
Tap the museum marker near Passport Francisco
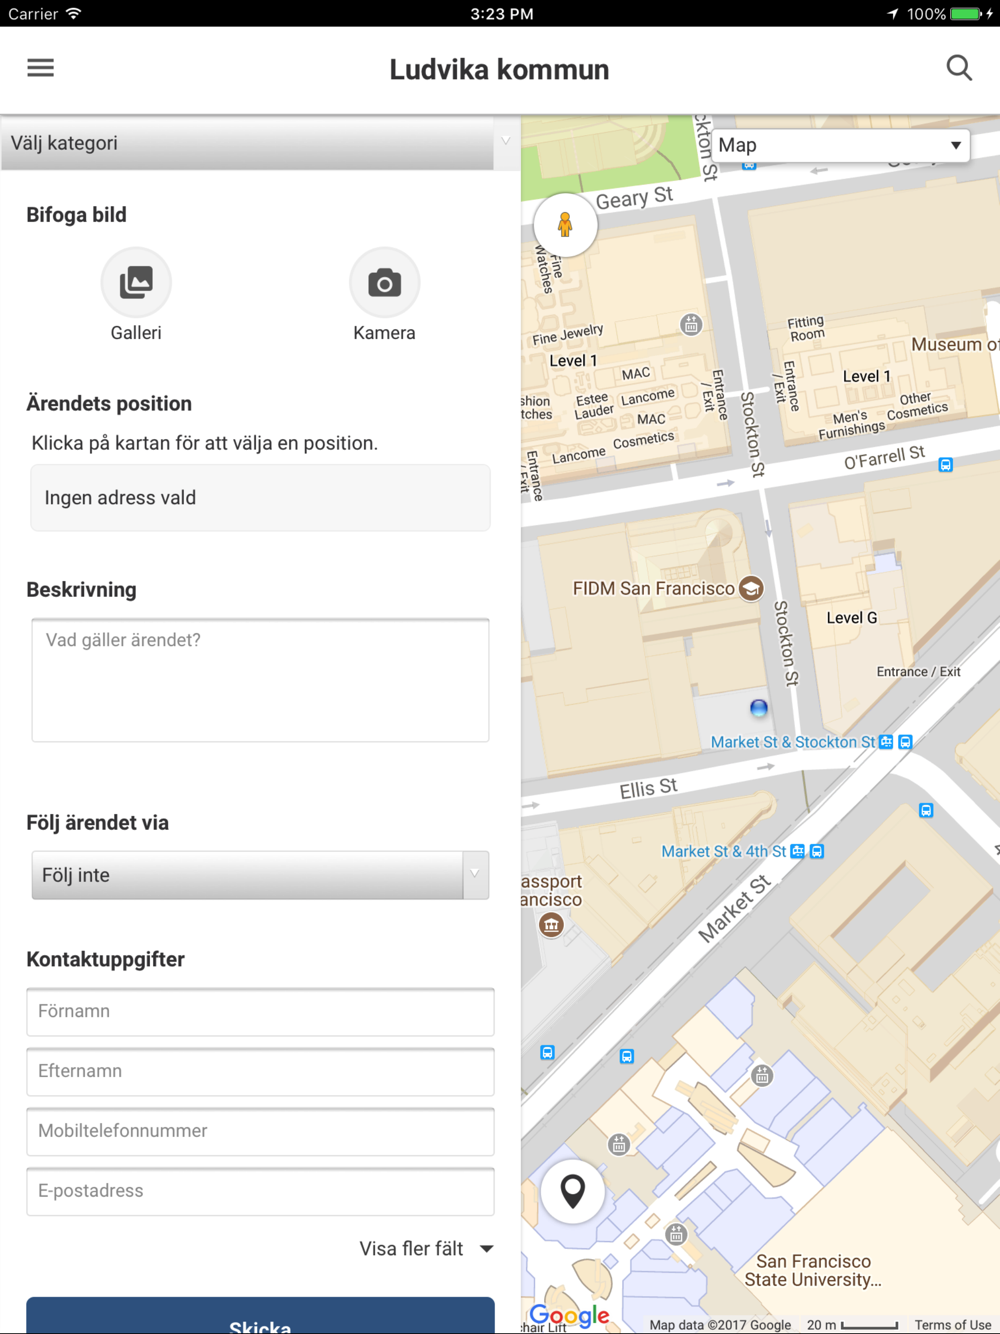click(551, 925)
